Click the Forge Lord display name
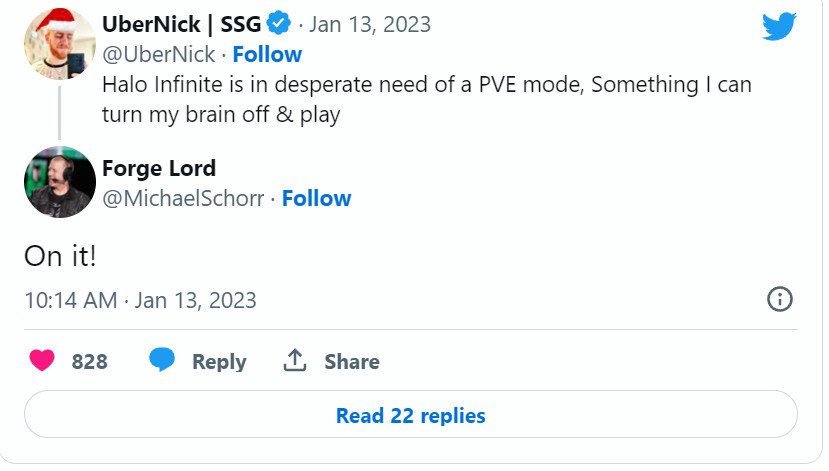 click(159, 168)
